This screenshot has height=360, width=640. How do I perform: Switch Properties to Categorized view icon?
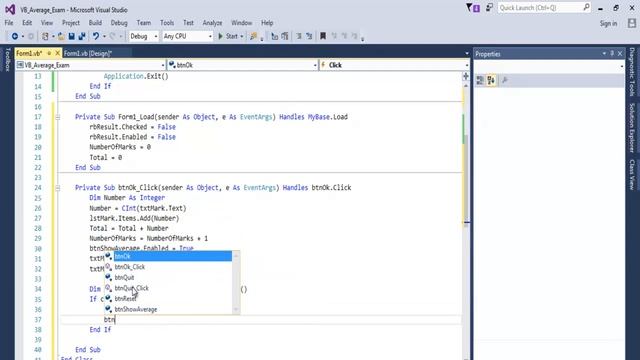click(x=480, y=80)
